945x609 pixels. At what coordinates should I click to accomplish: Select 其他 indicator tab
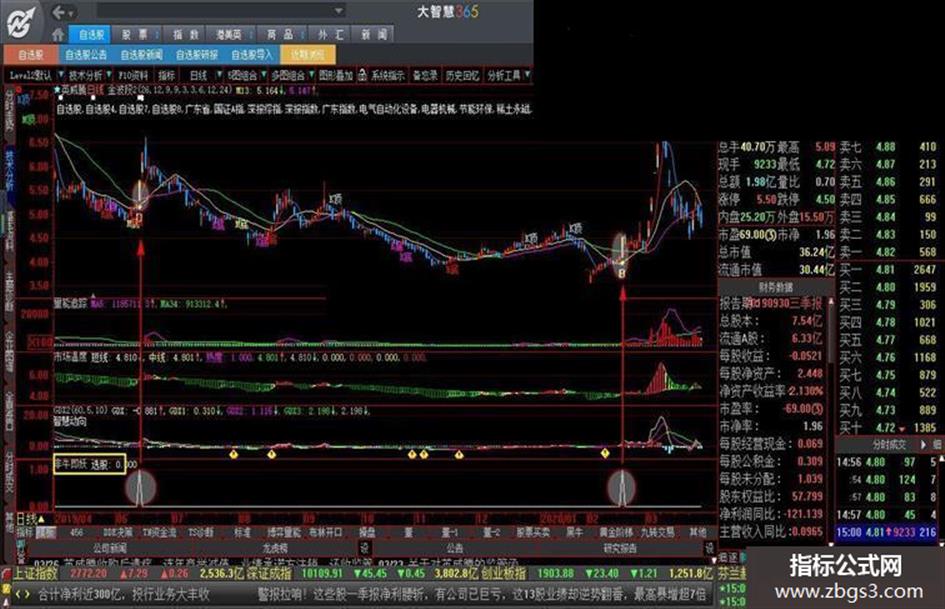[698, 532]
